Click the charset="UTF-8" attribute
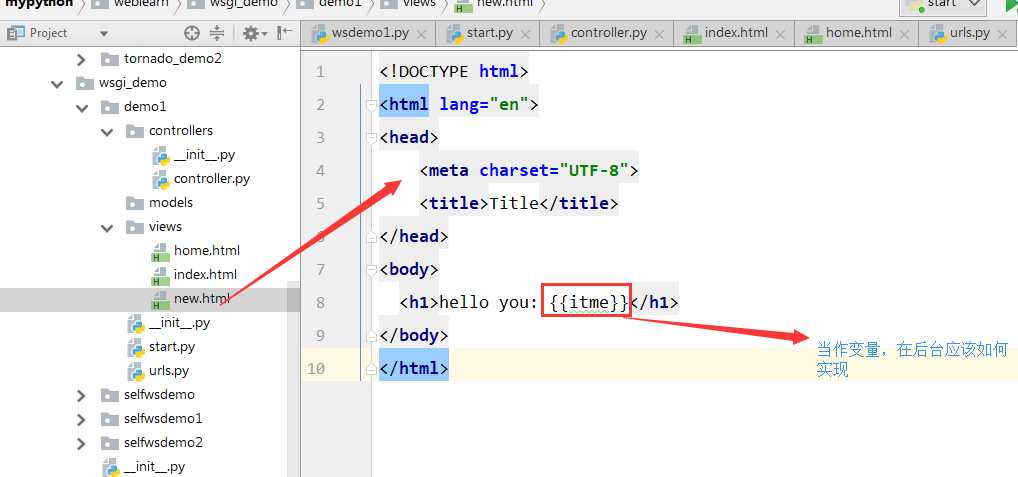Image resolution: width=1018 pixels, height=477 pixels. [554, 171]
